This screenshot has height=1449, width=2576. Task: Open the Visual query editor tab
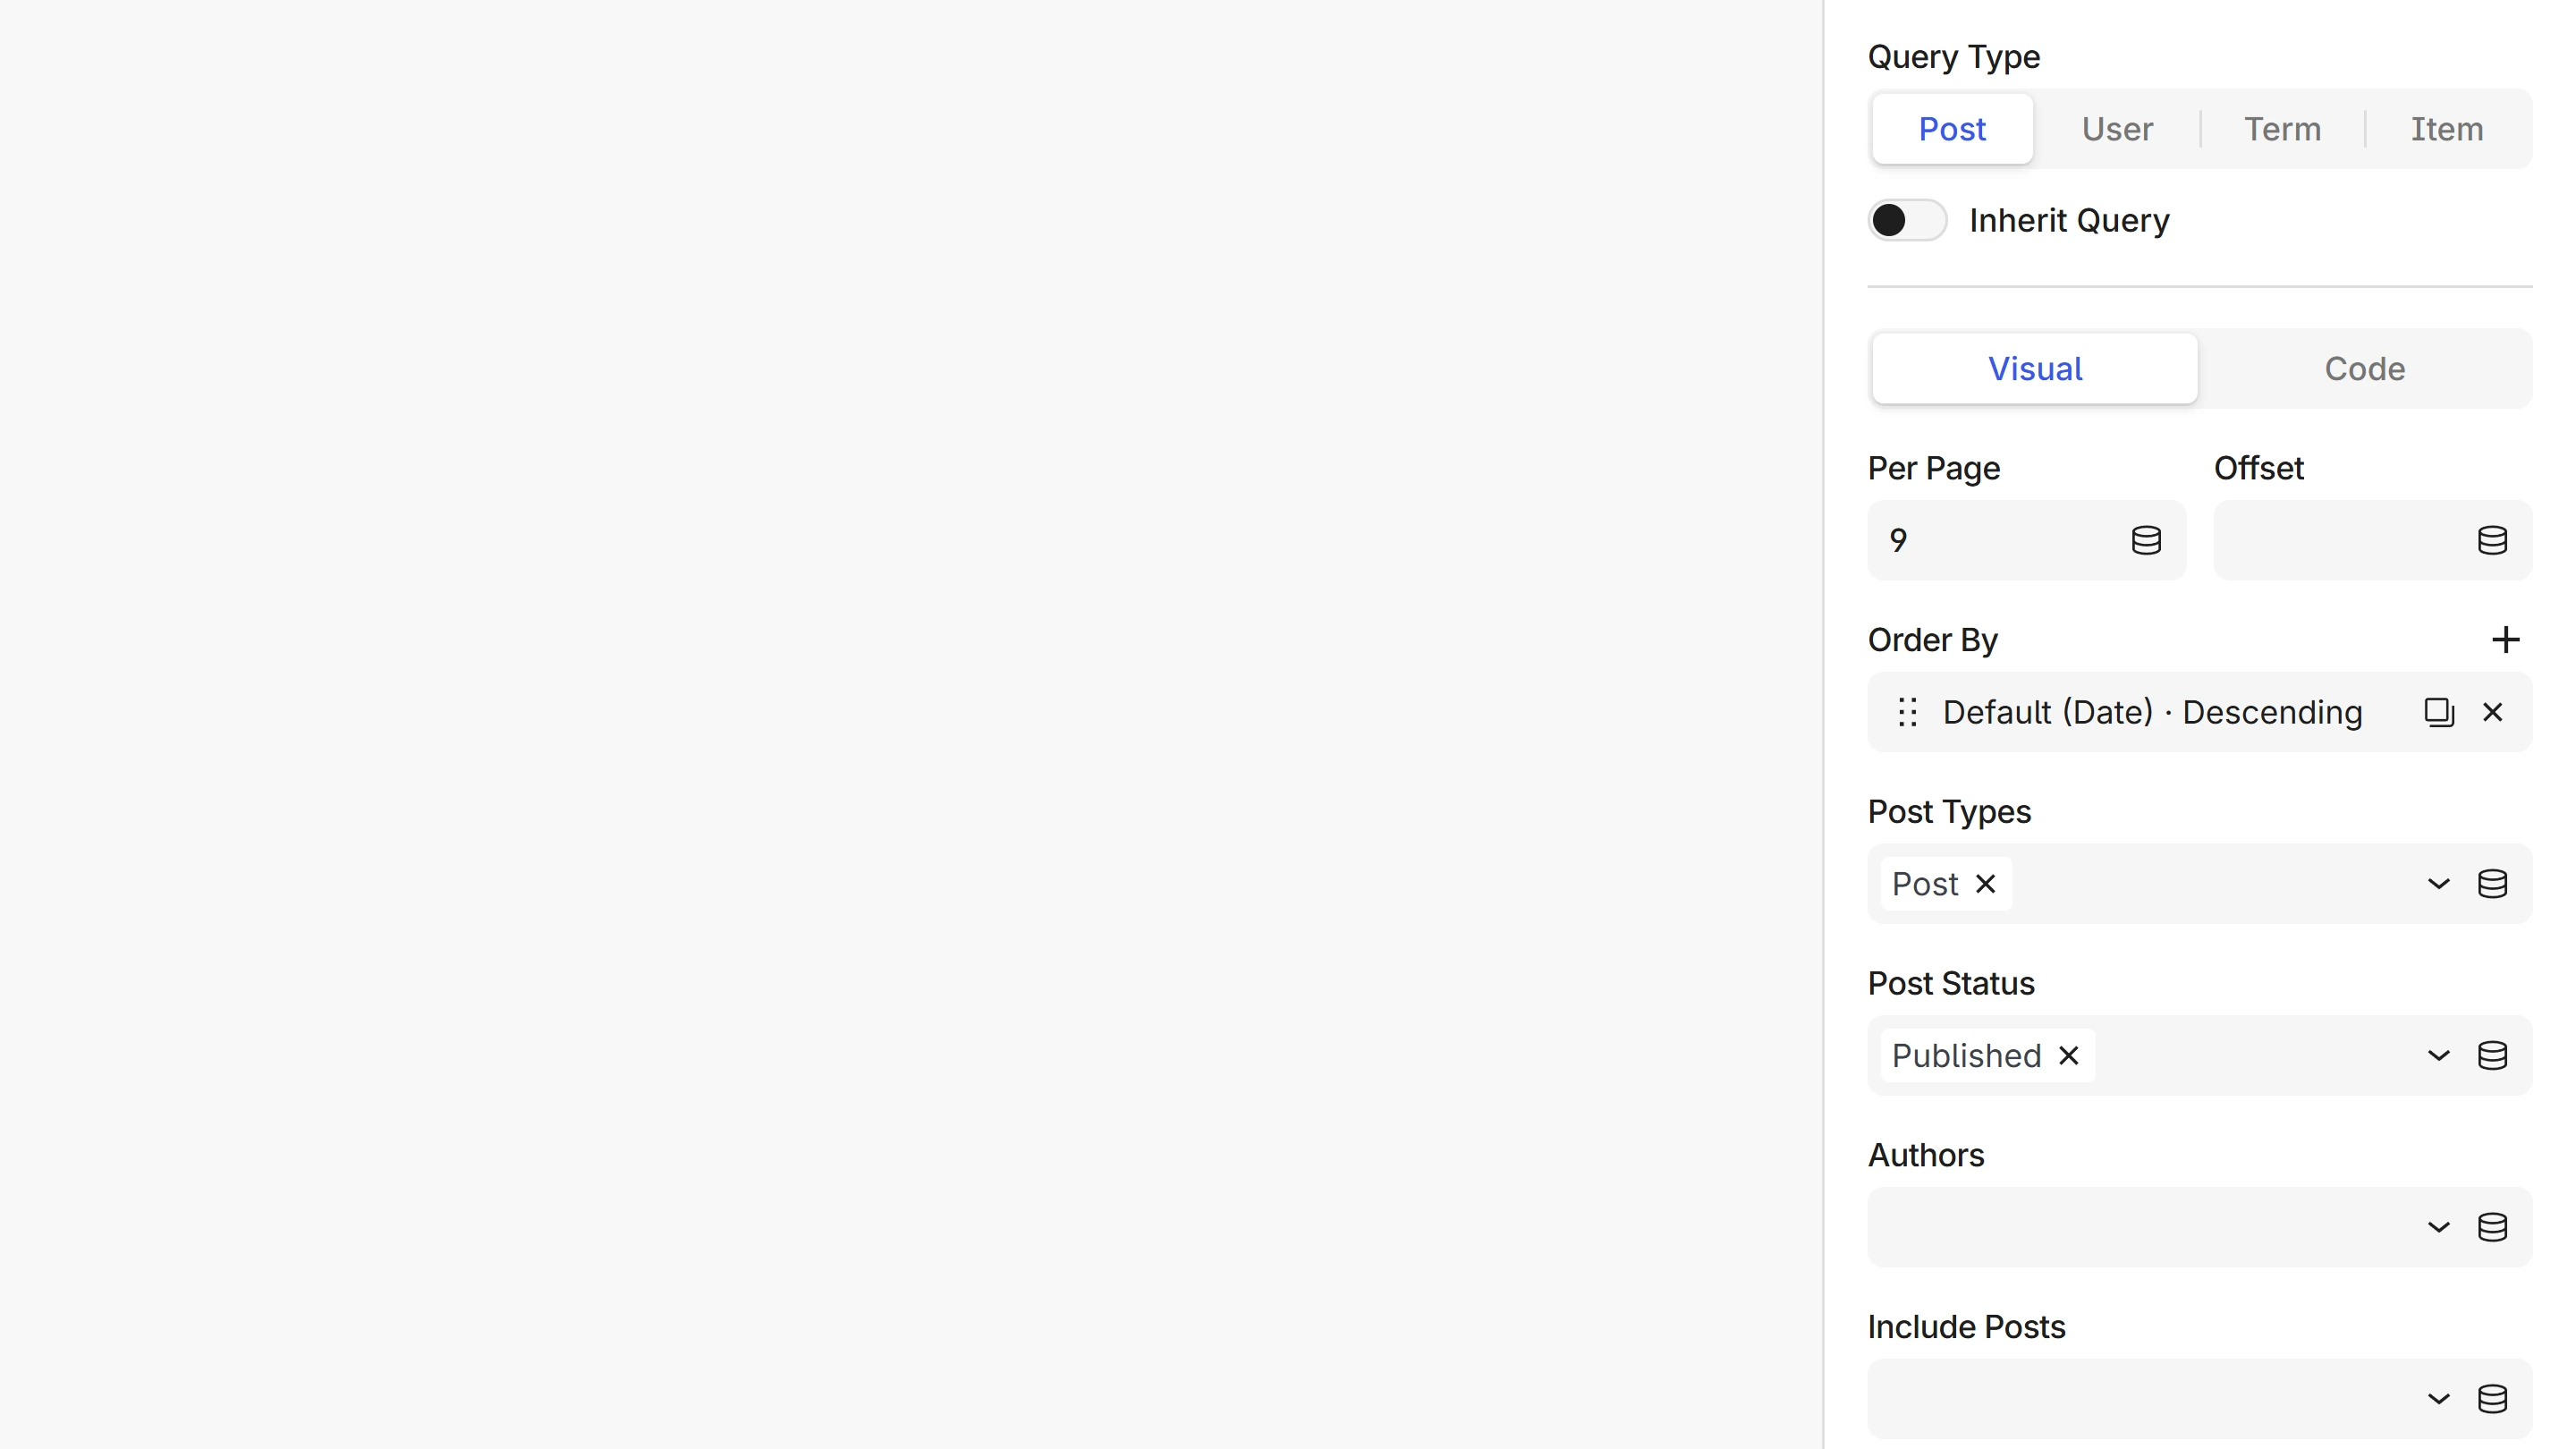[2035, 369]
